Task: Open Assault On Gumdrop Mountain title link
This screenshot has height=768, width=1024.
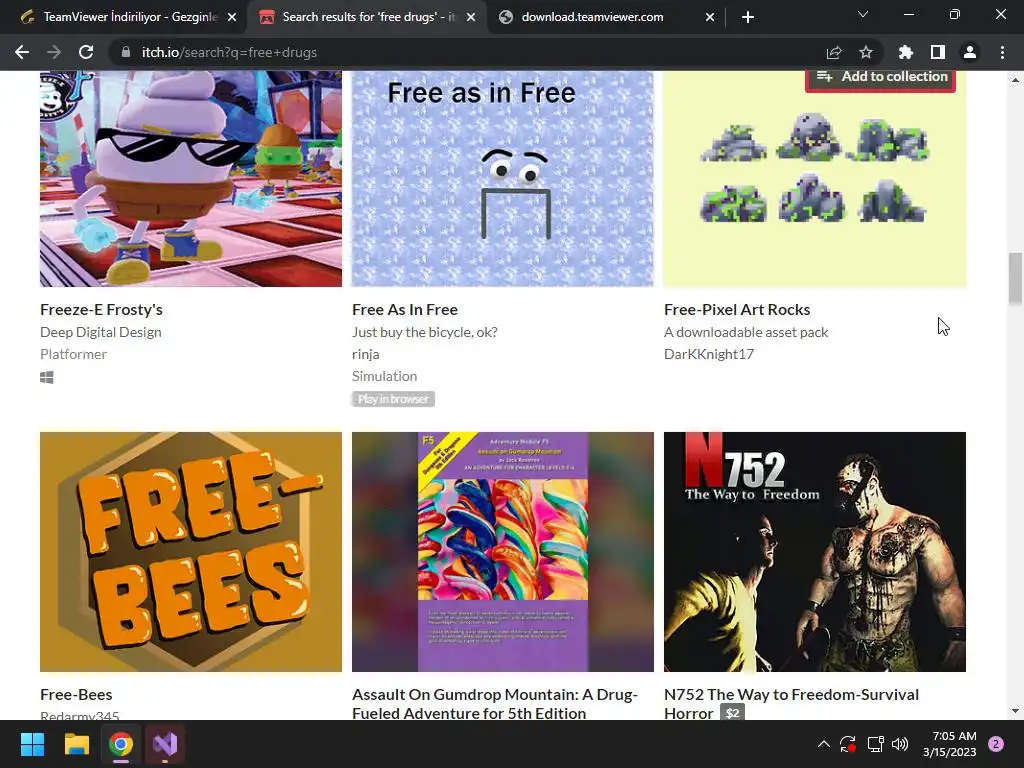Action: point(495,703)
